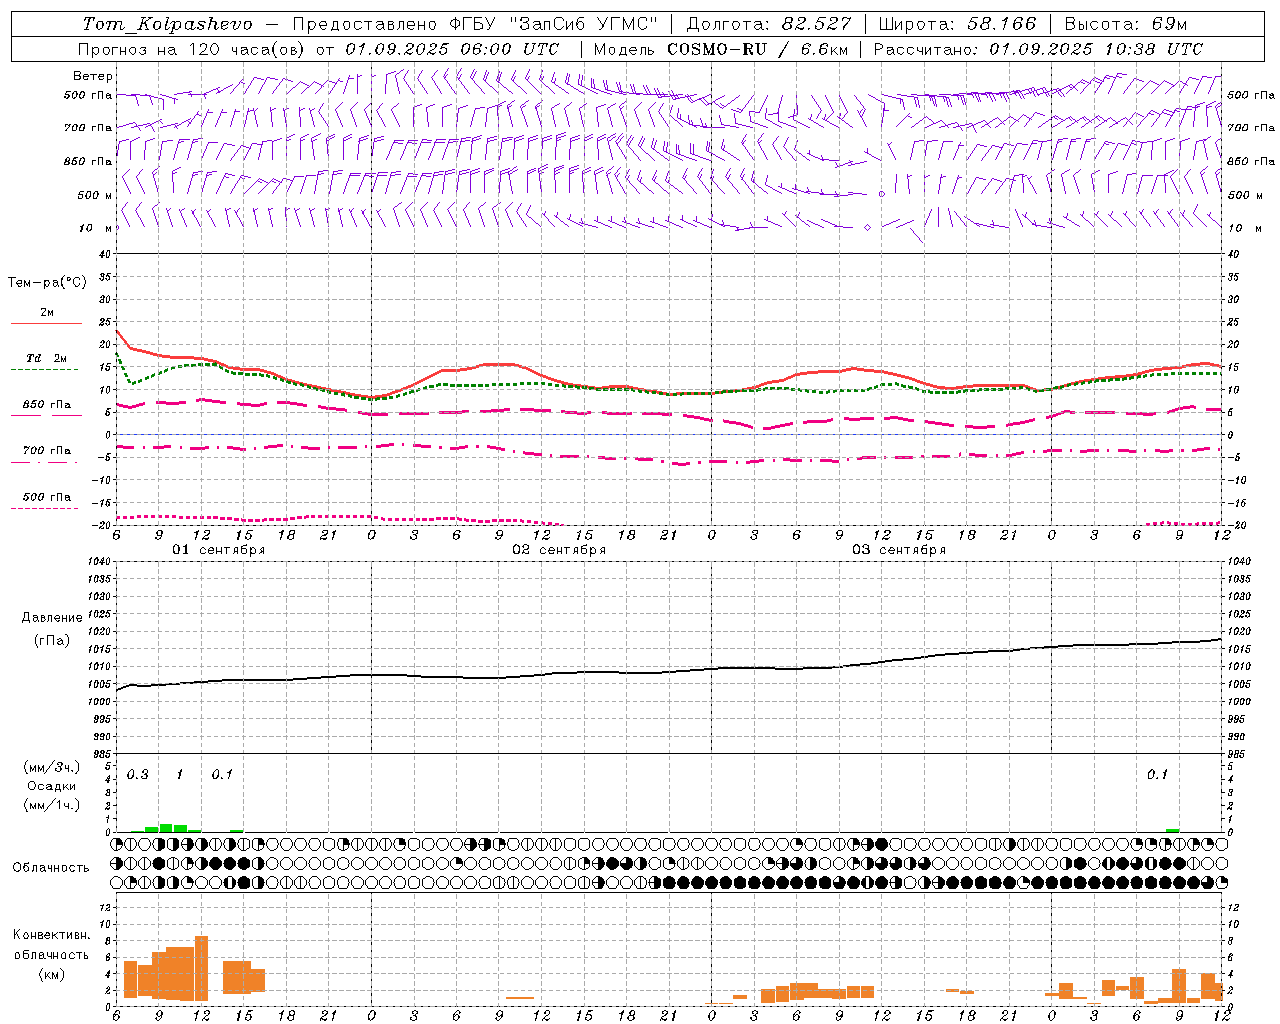The height and width of the screenshot is (1024, 1280).
Task: Select the model name COSMO-RU / 6.6км
Action: 756,49
